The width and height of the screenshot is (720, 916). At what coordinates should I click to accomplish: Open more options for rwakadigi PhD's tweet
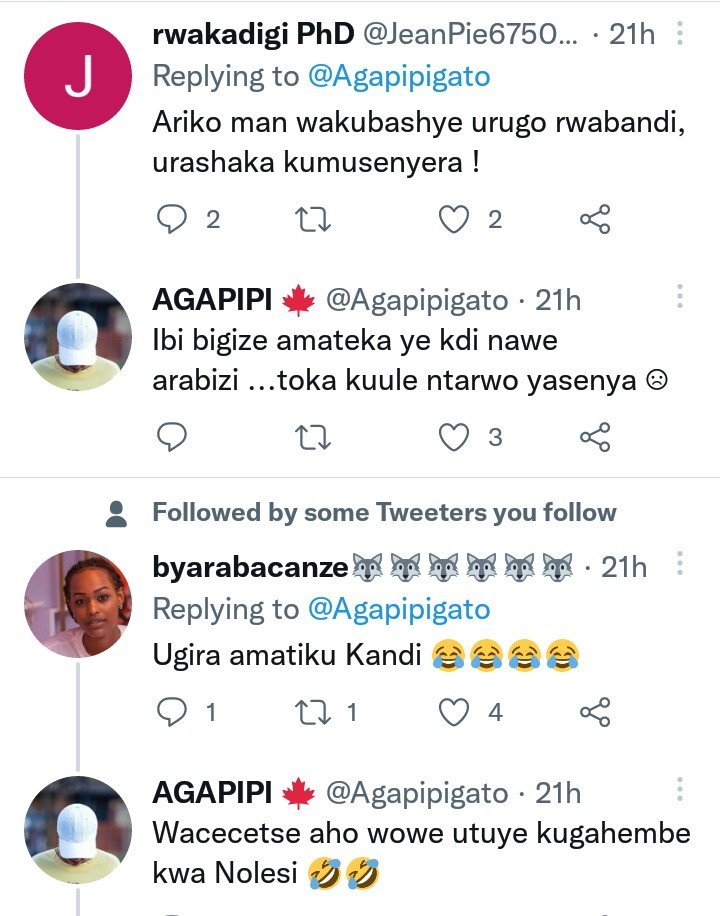coord(680,35)
